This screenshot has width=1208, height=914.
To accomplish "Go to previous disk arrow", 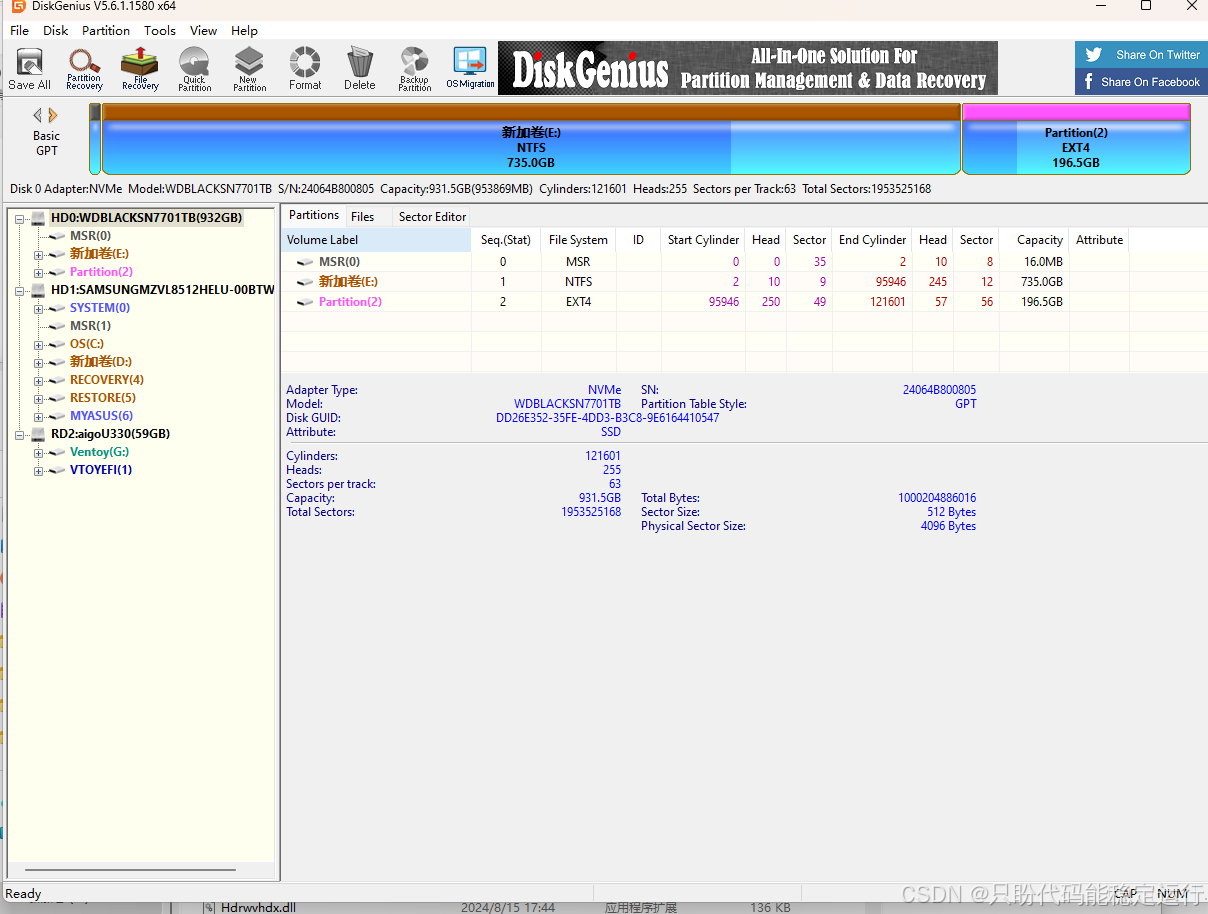I will click(38, 115).
